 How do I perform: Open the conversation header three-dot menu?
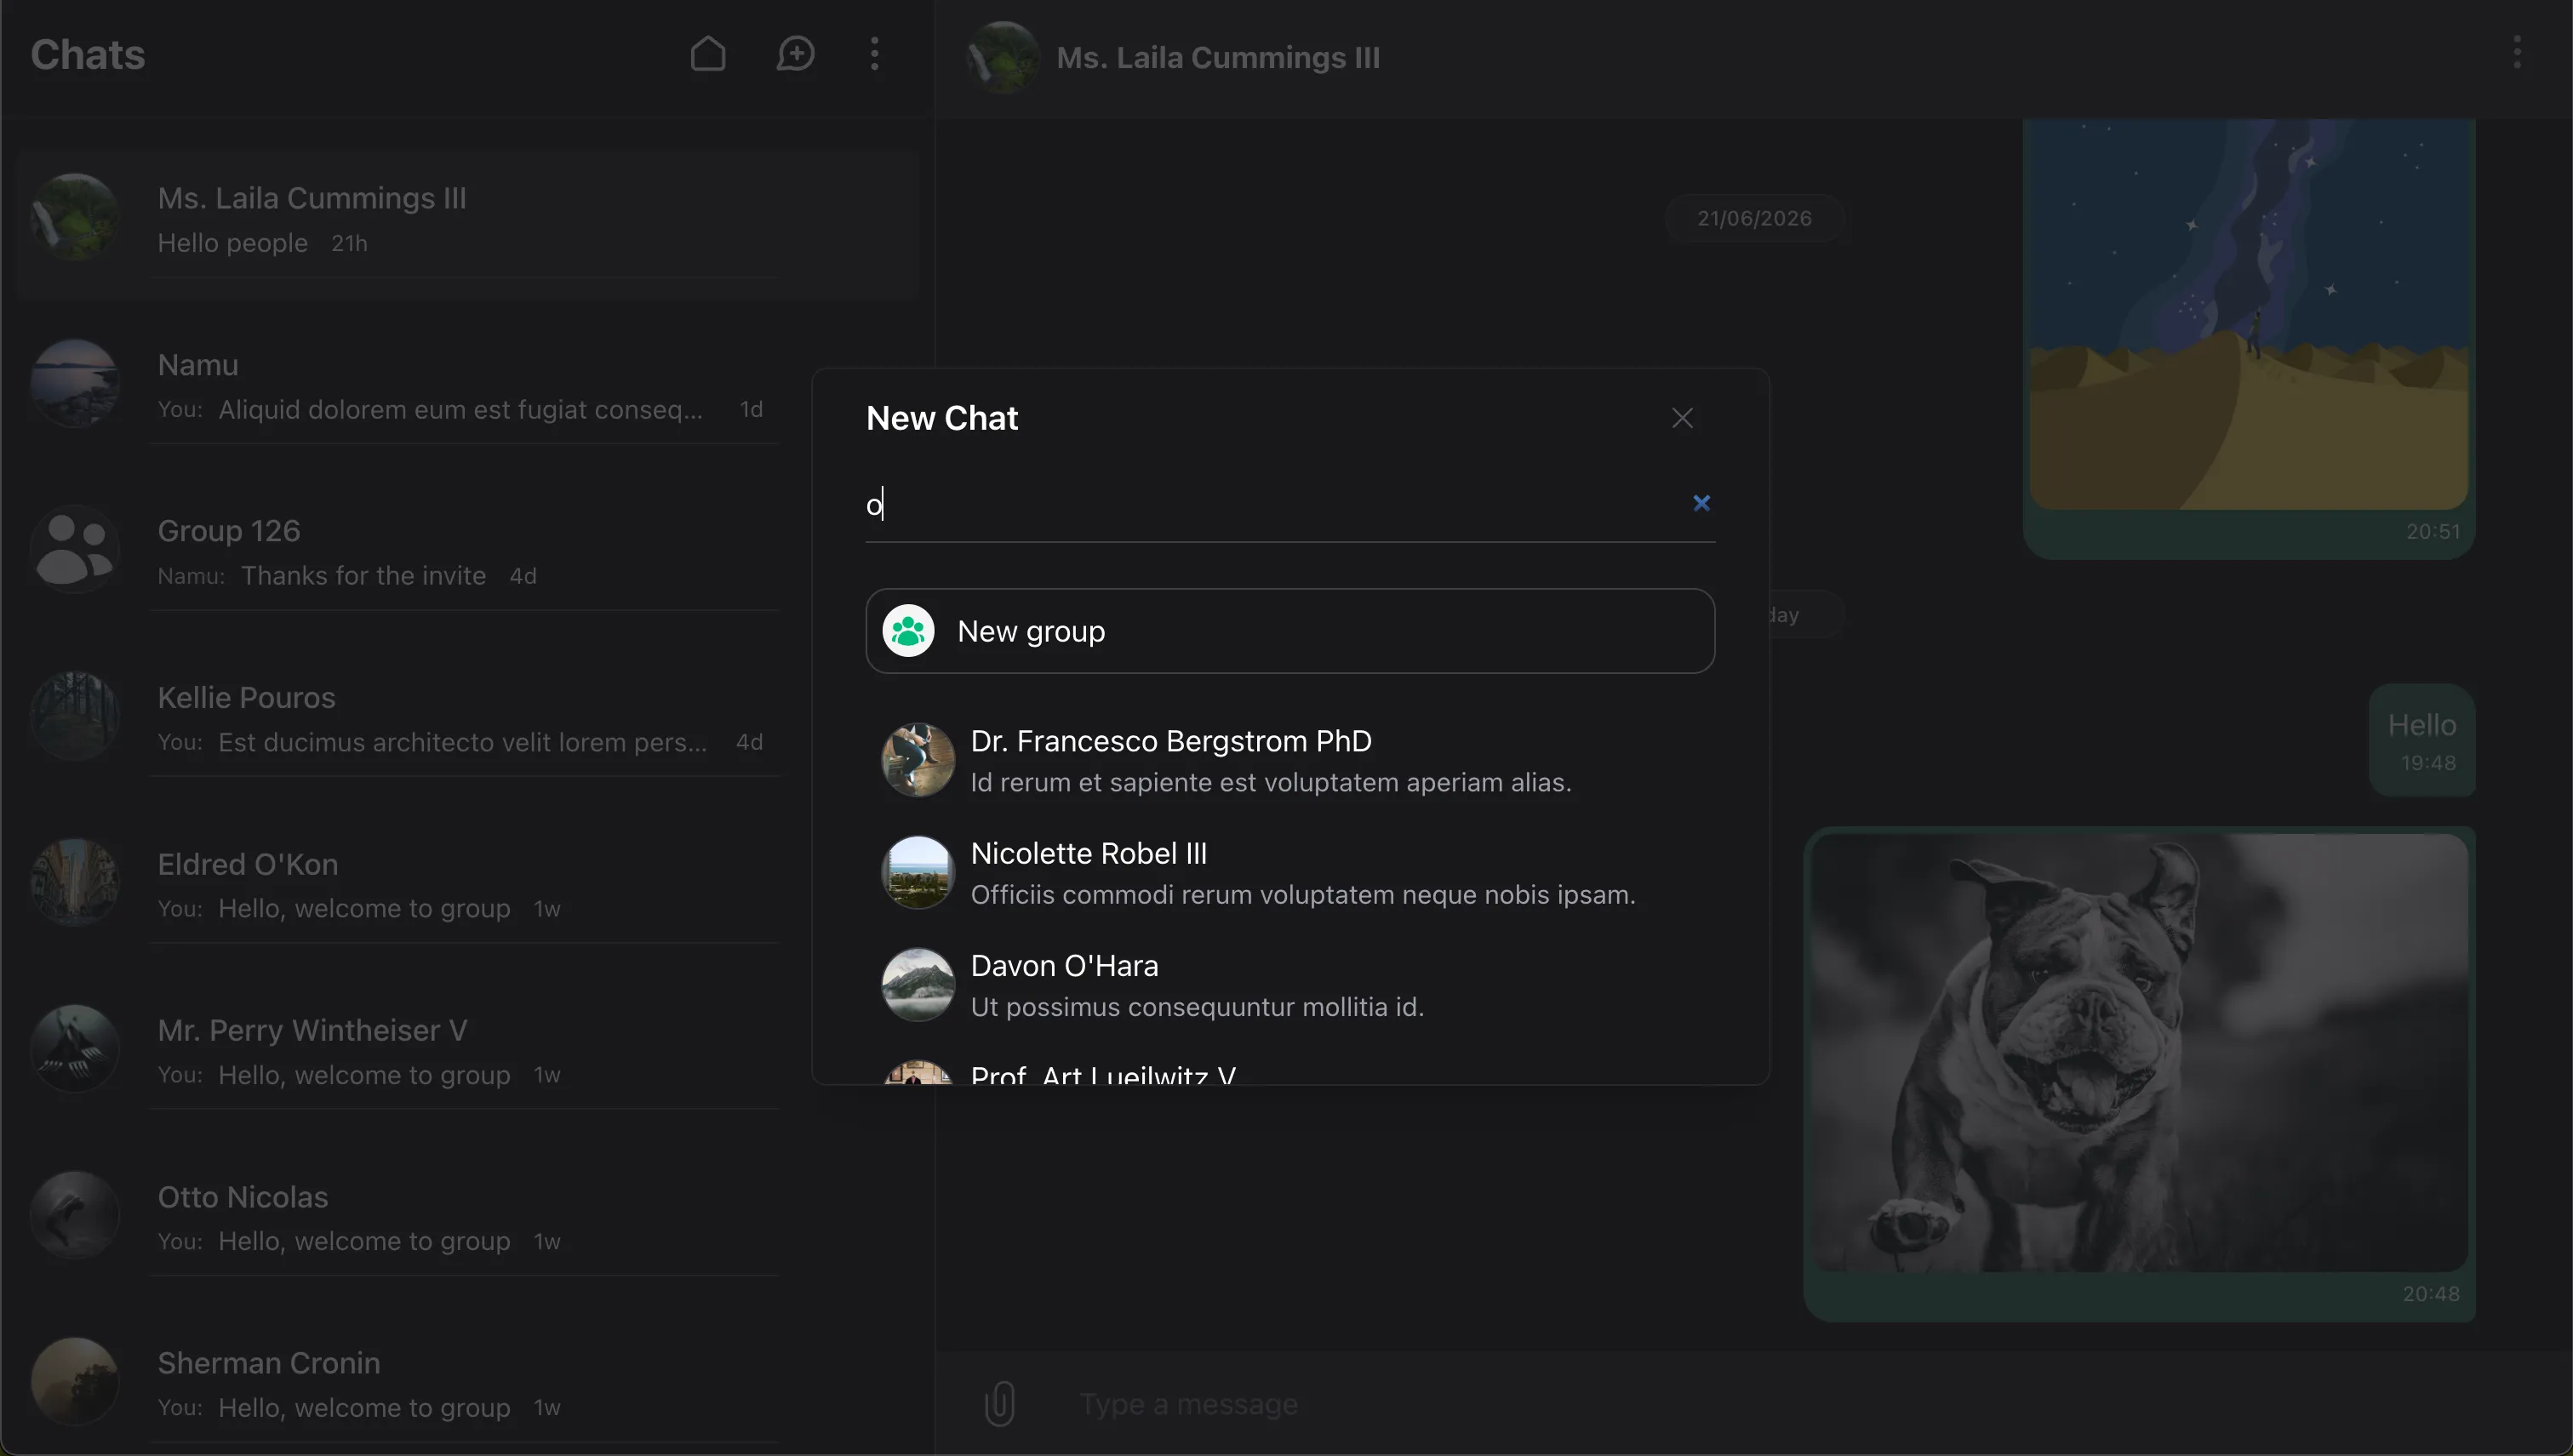pos(2517,52)
